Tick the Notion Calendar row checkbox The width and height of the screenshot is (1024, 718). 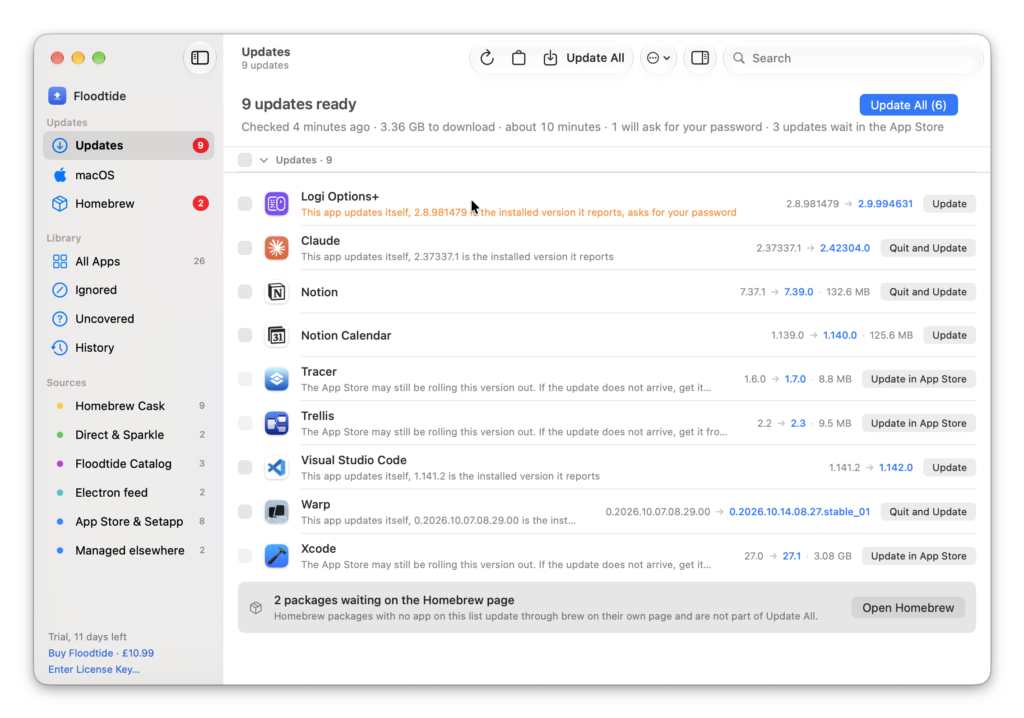[245, 336]
